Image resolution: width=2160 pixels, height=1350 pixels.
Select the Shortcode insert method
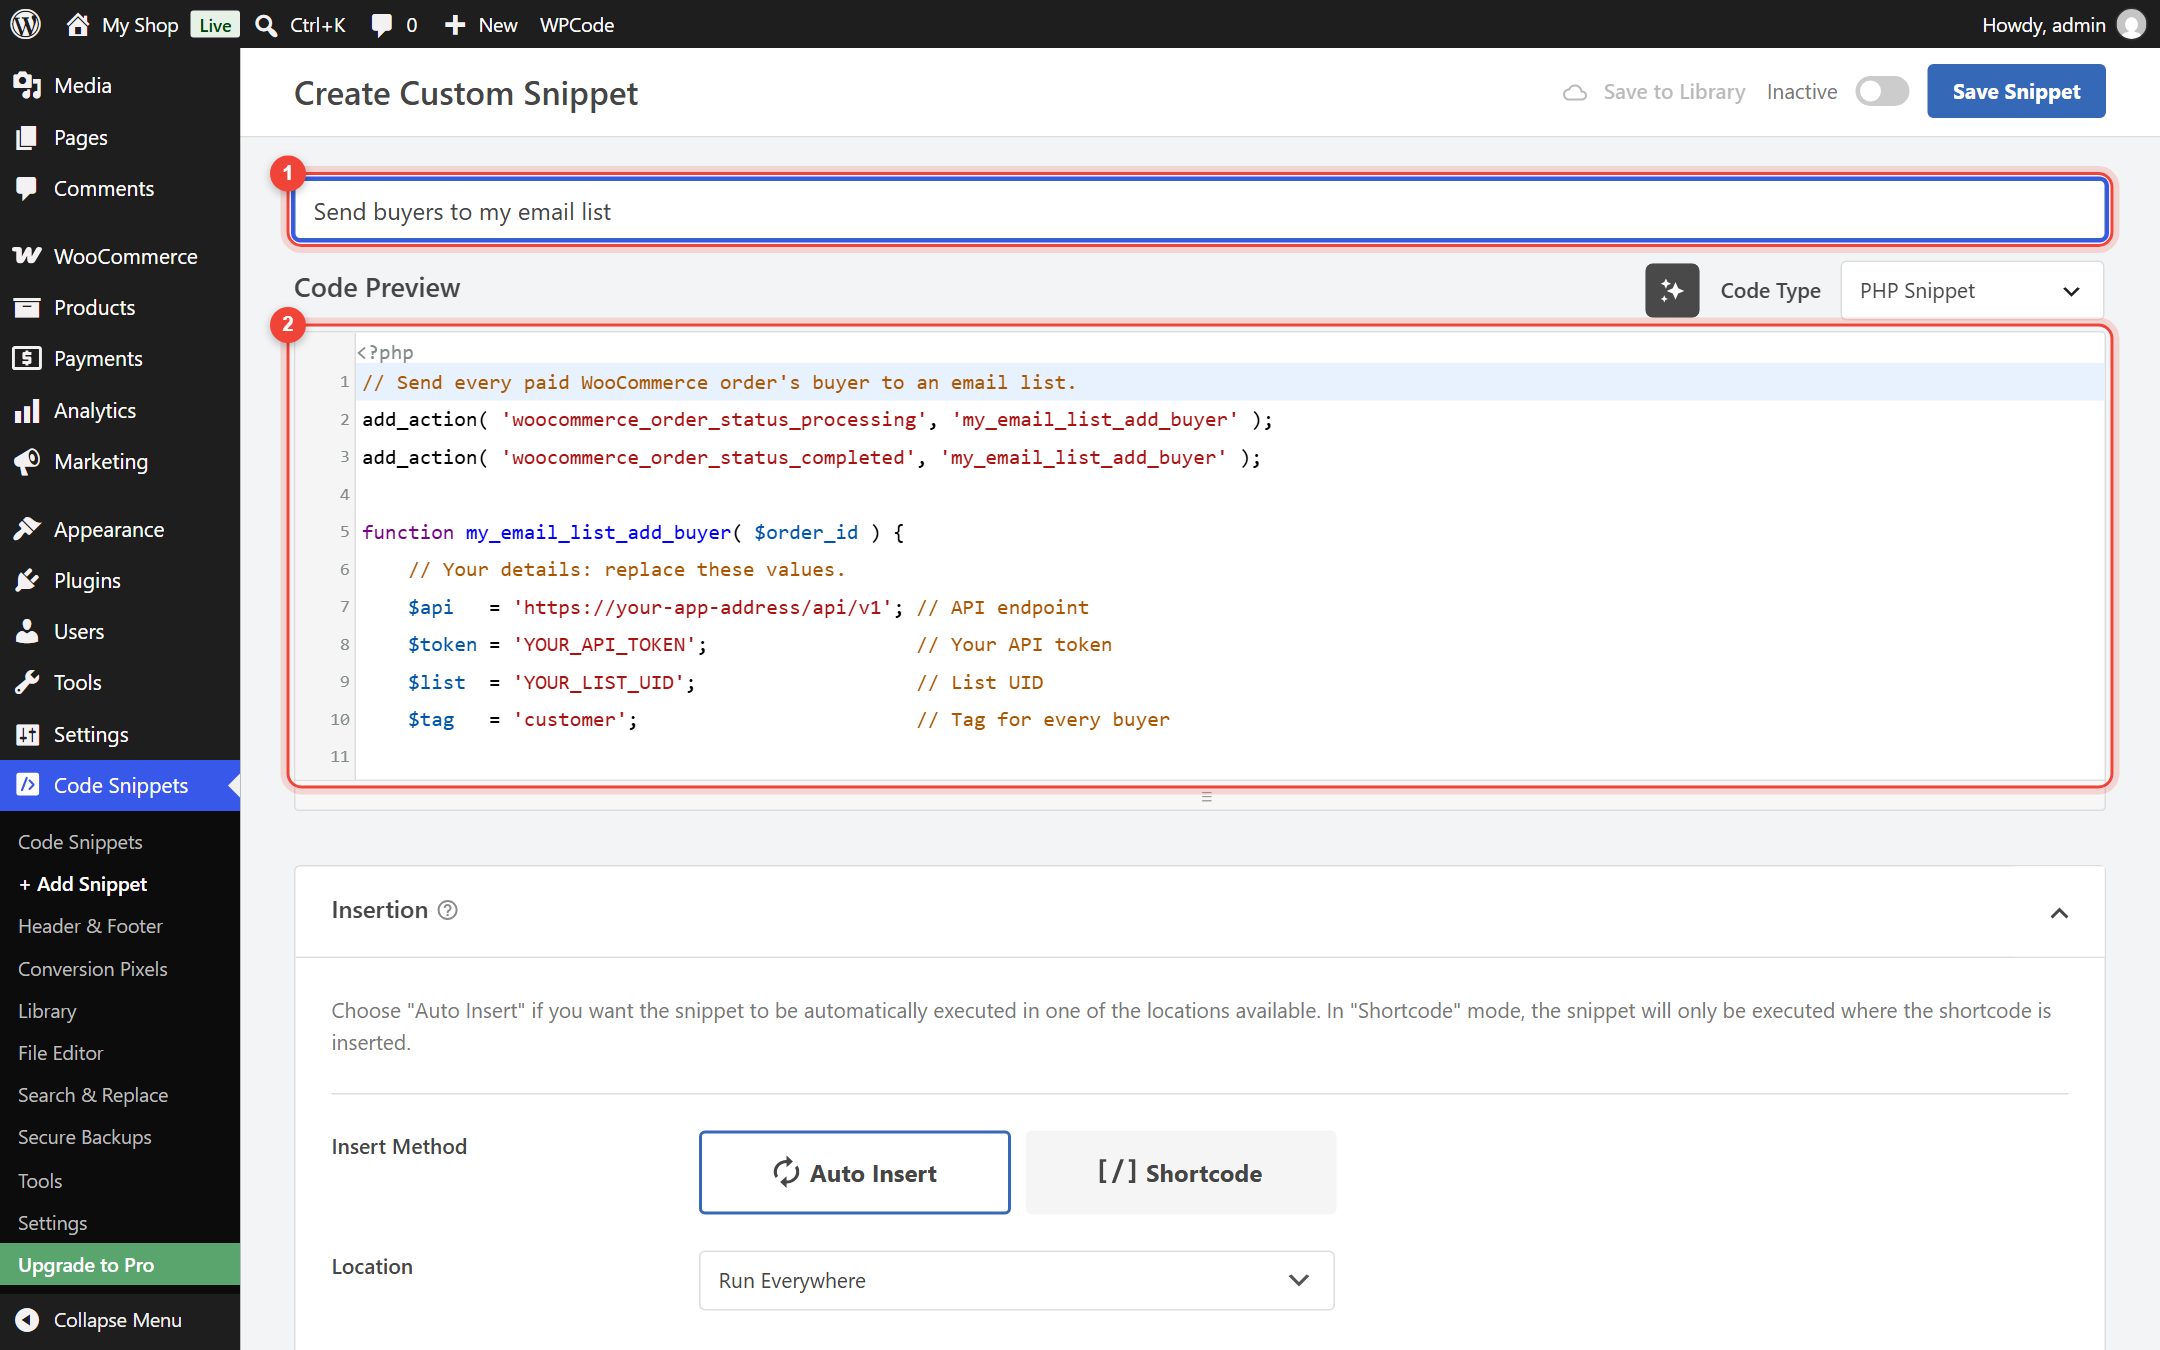(1181, 1173)
